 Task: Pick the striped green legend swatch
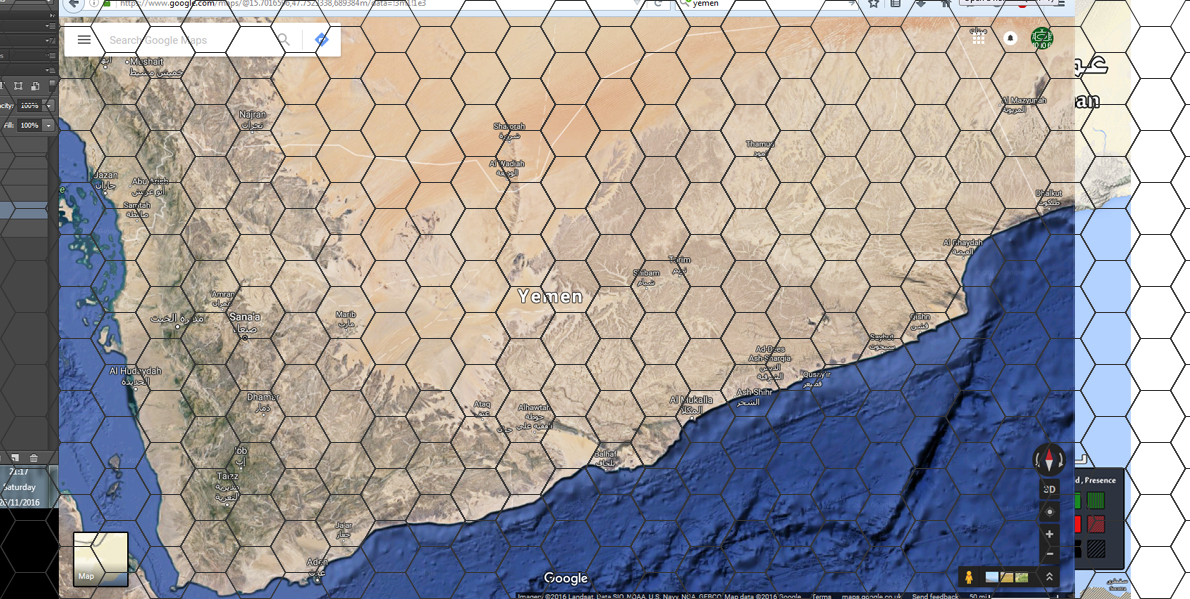(x=1096, y=500)
